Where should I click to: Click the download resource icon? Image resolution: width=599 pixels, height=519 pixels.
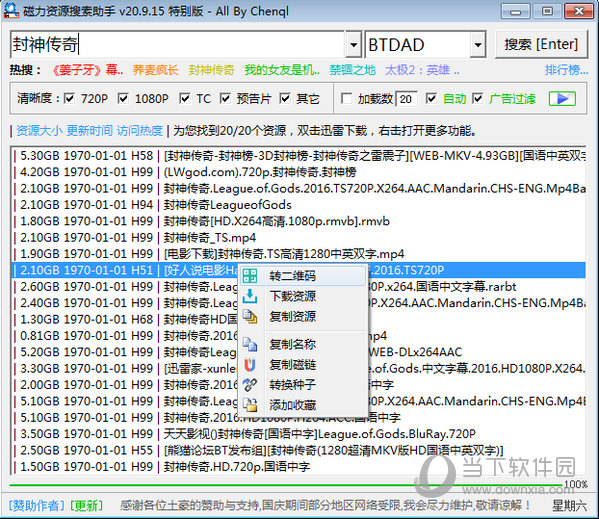pyautogui.click(x=250, y=296)
